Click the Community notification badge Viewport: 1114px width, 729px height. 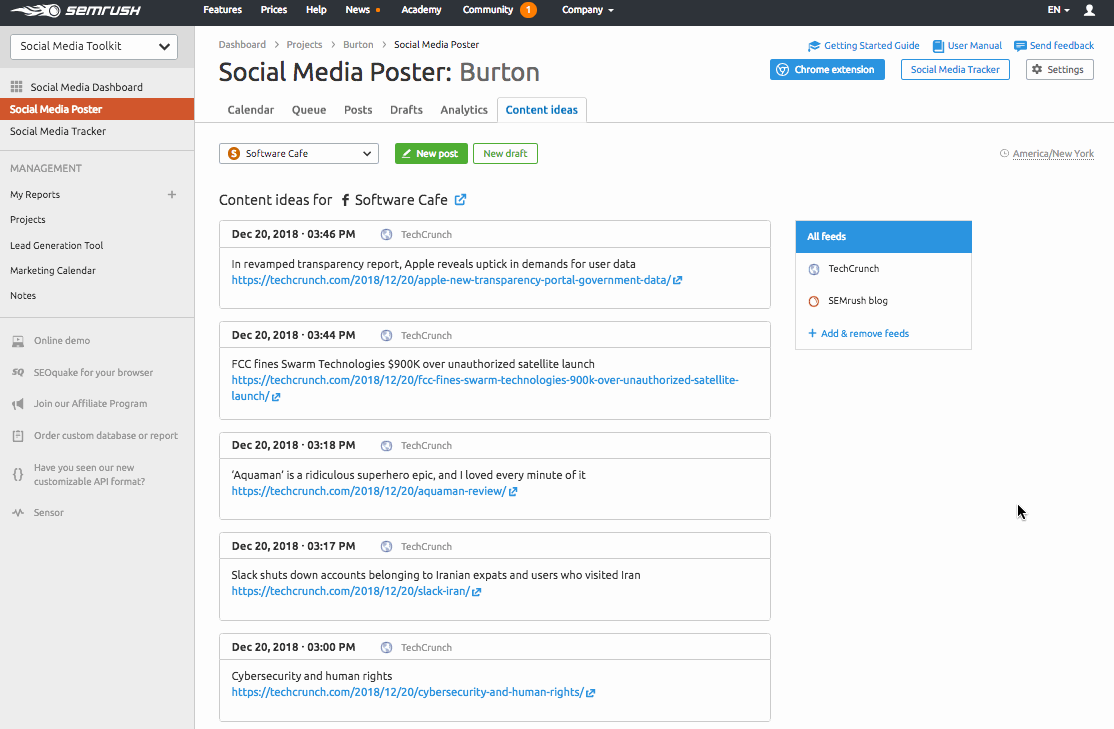(x=528, y=10)
